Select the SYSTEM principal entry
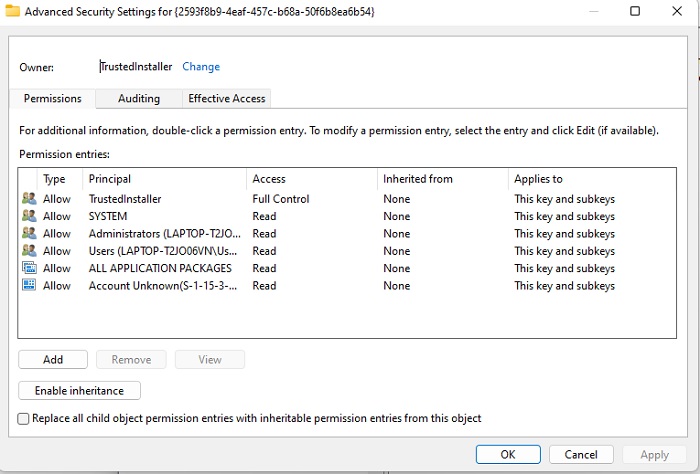Image resolution: width=700 pixels, height=474 pixels. click(108, 216)
